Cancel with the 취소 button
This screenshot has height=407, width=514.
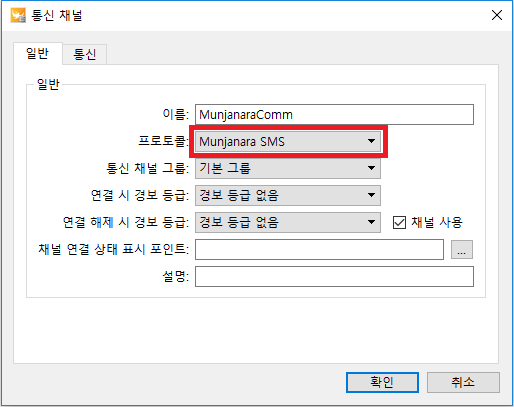click(x=463, y=382)
